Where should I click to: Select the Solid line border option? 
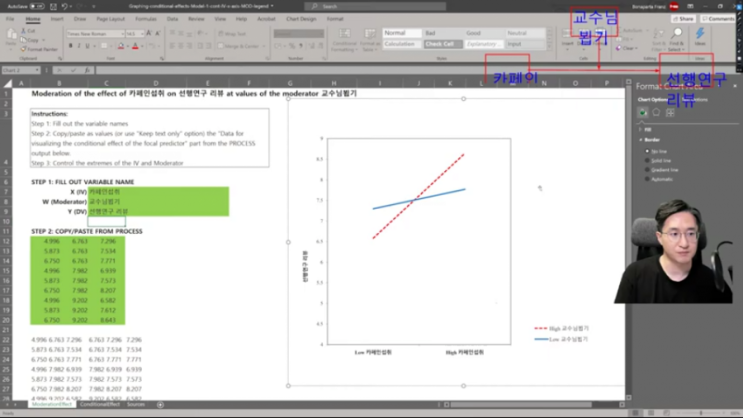(x=648, y=160)
